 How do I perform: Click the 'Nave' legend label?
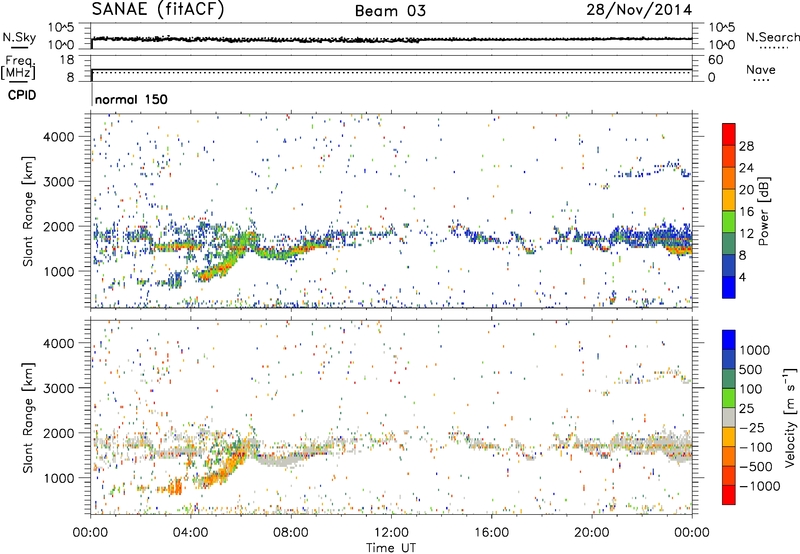760,69
